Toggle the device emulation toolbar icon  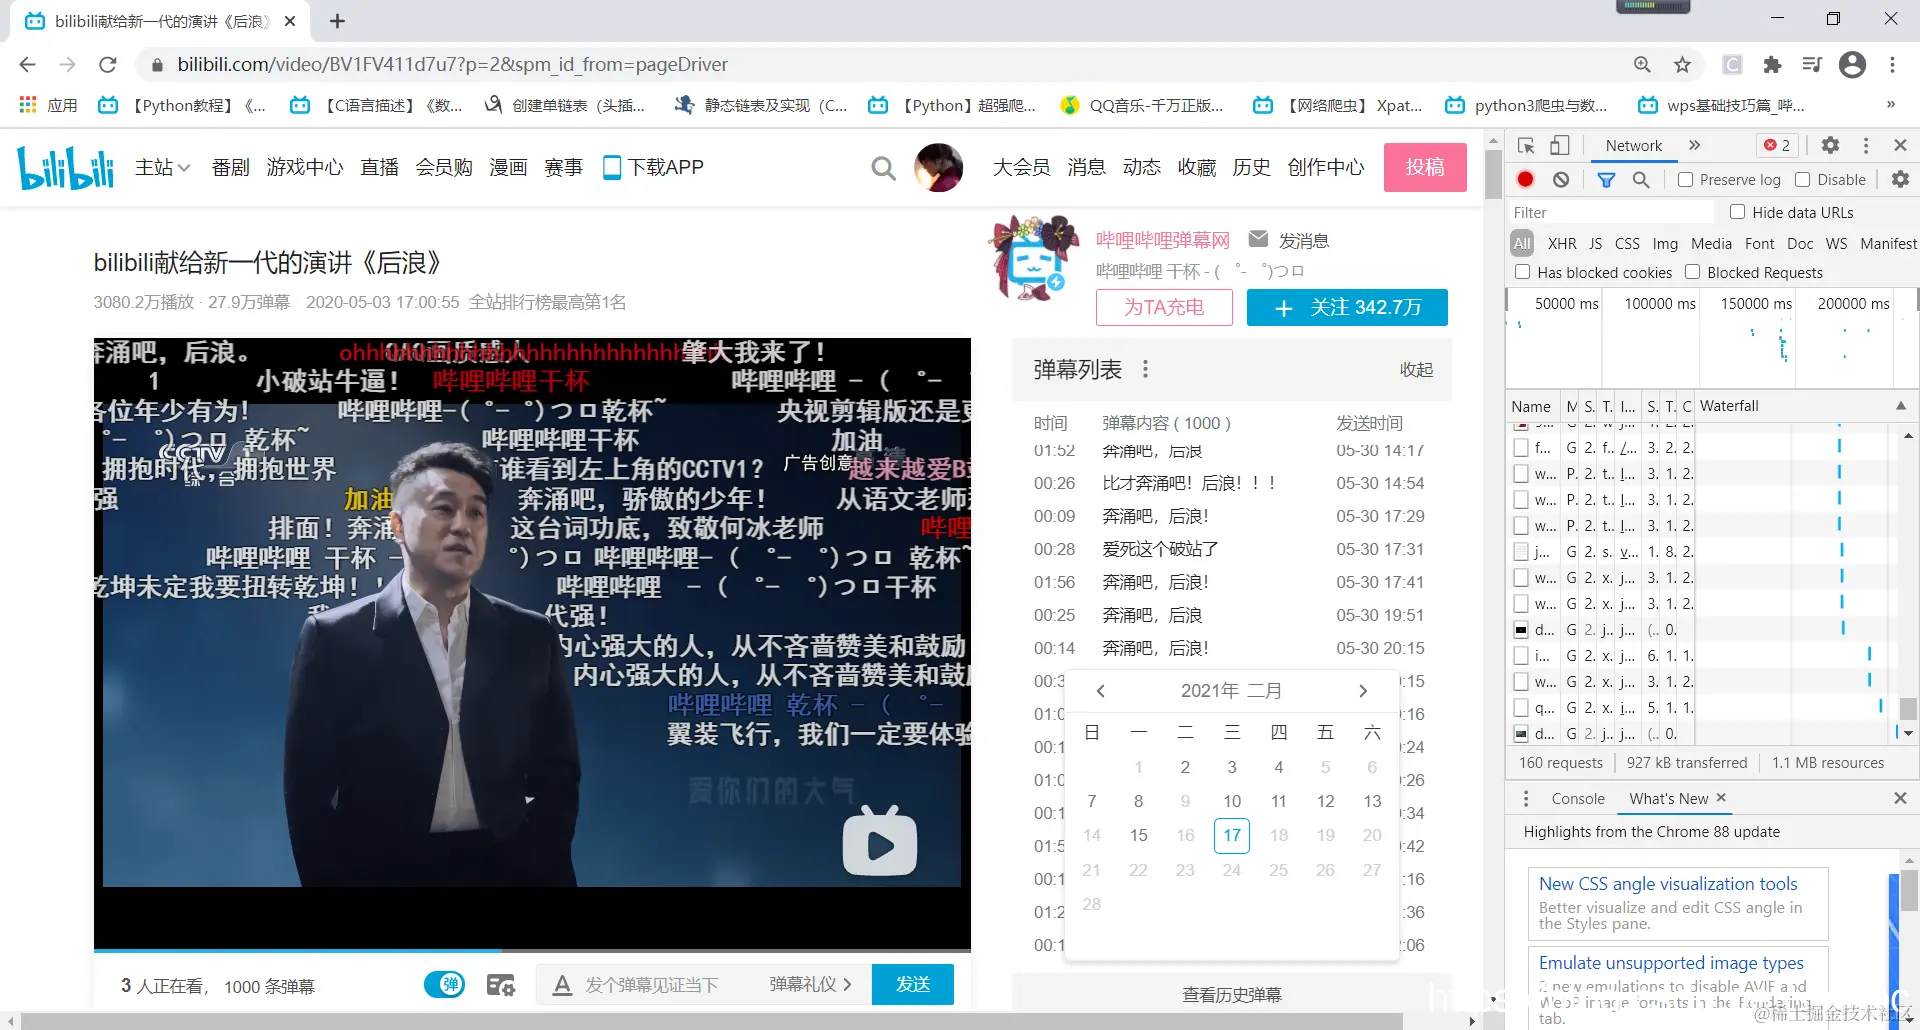pyautogui.click(x=1560, y=145)
